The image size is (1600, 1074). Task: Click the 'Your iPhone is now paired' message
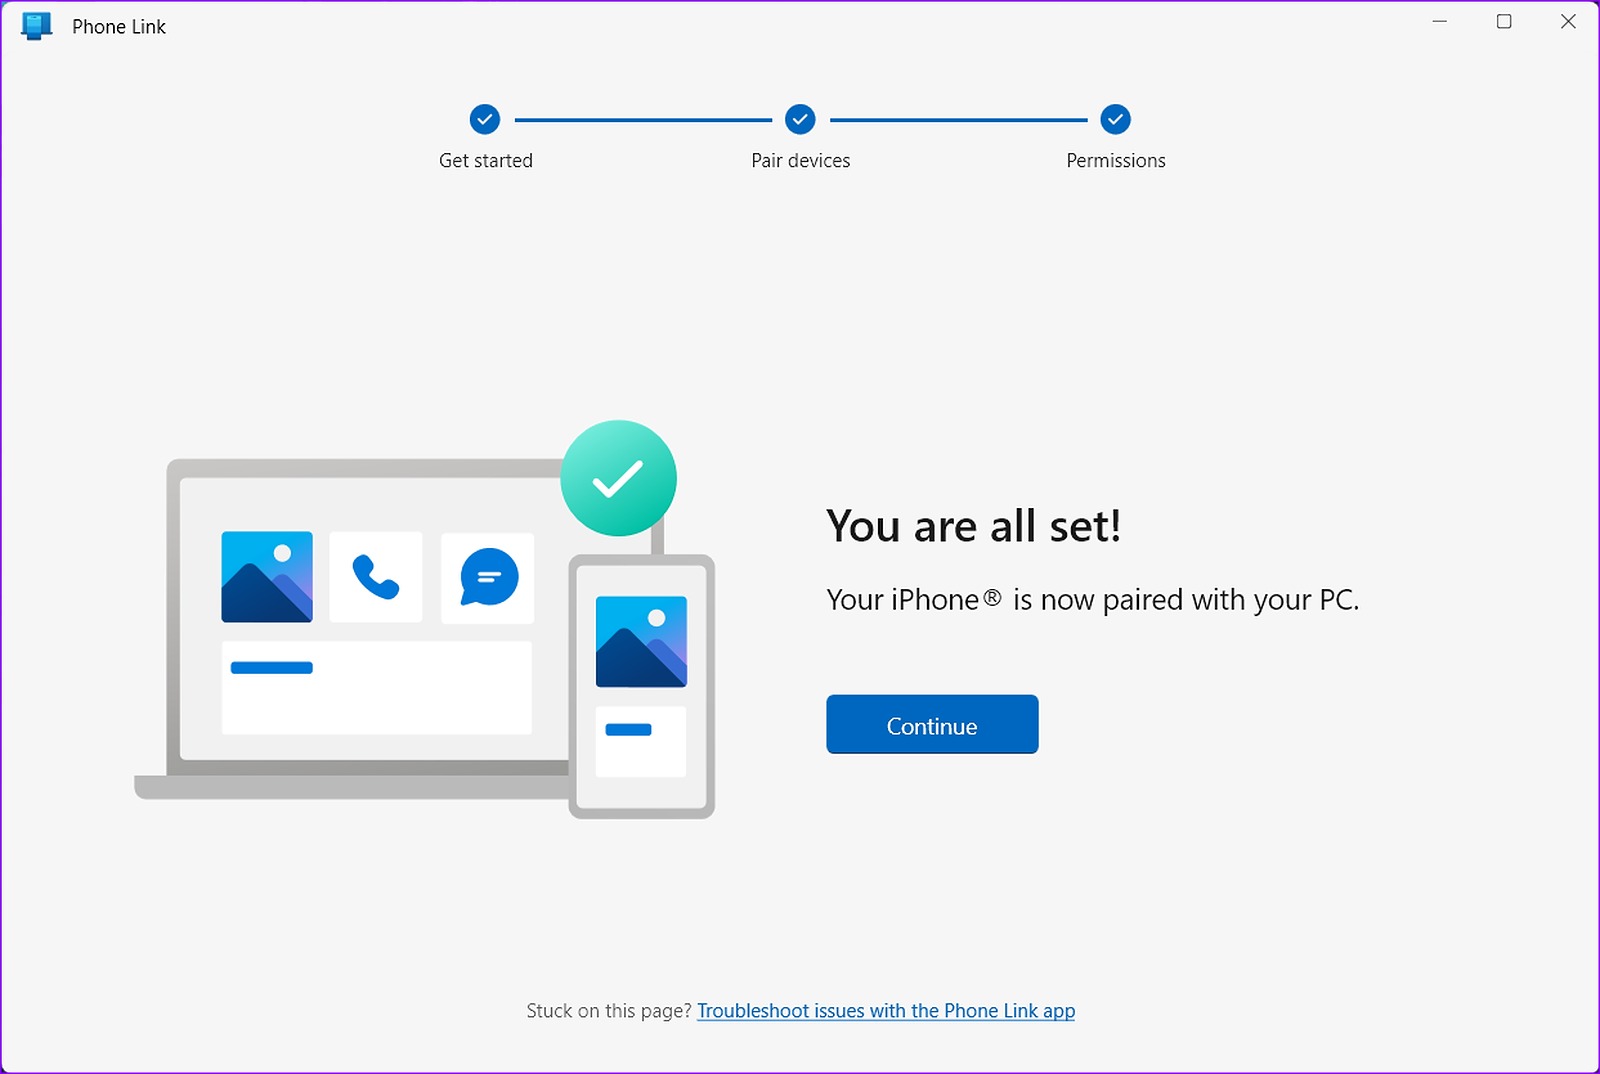1093,600
